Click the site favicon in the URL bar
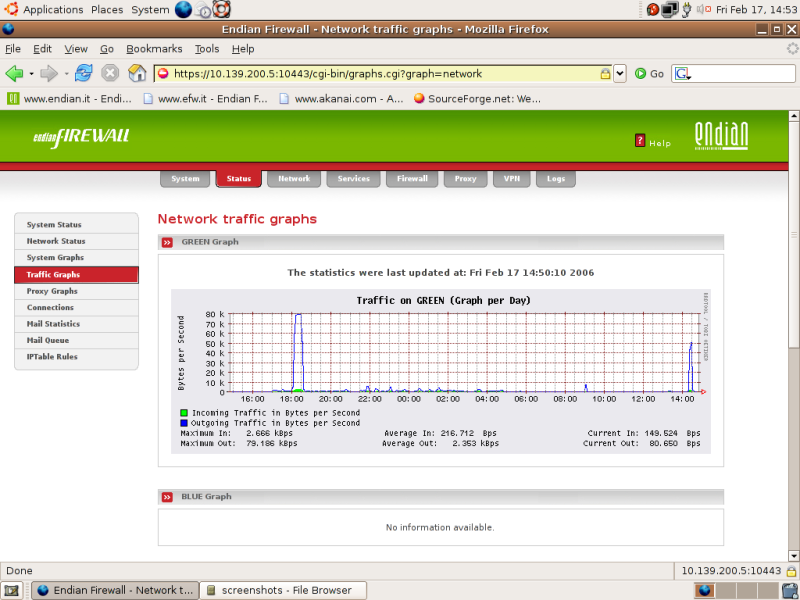Viewport: 800px width, 600px height. [163, 73]
